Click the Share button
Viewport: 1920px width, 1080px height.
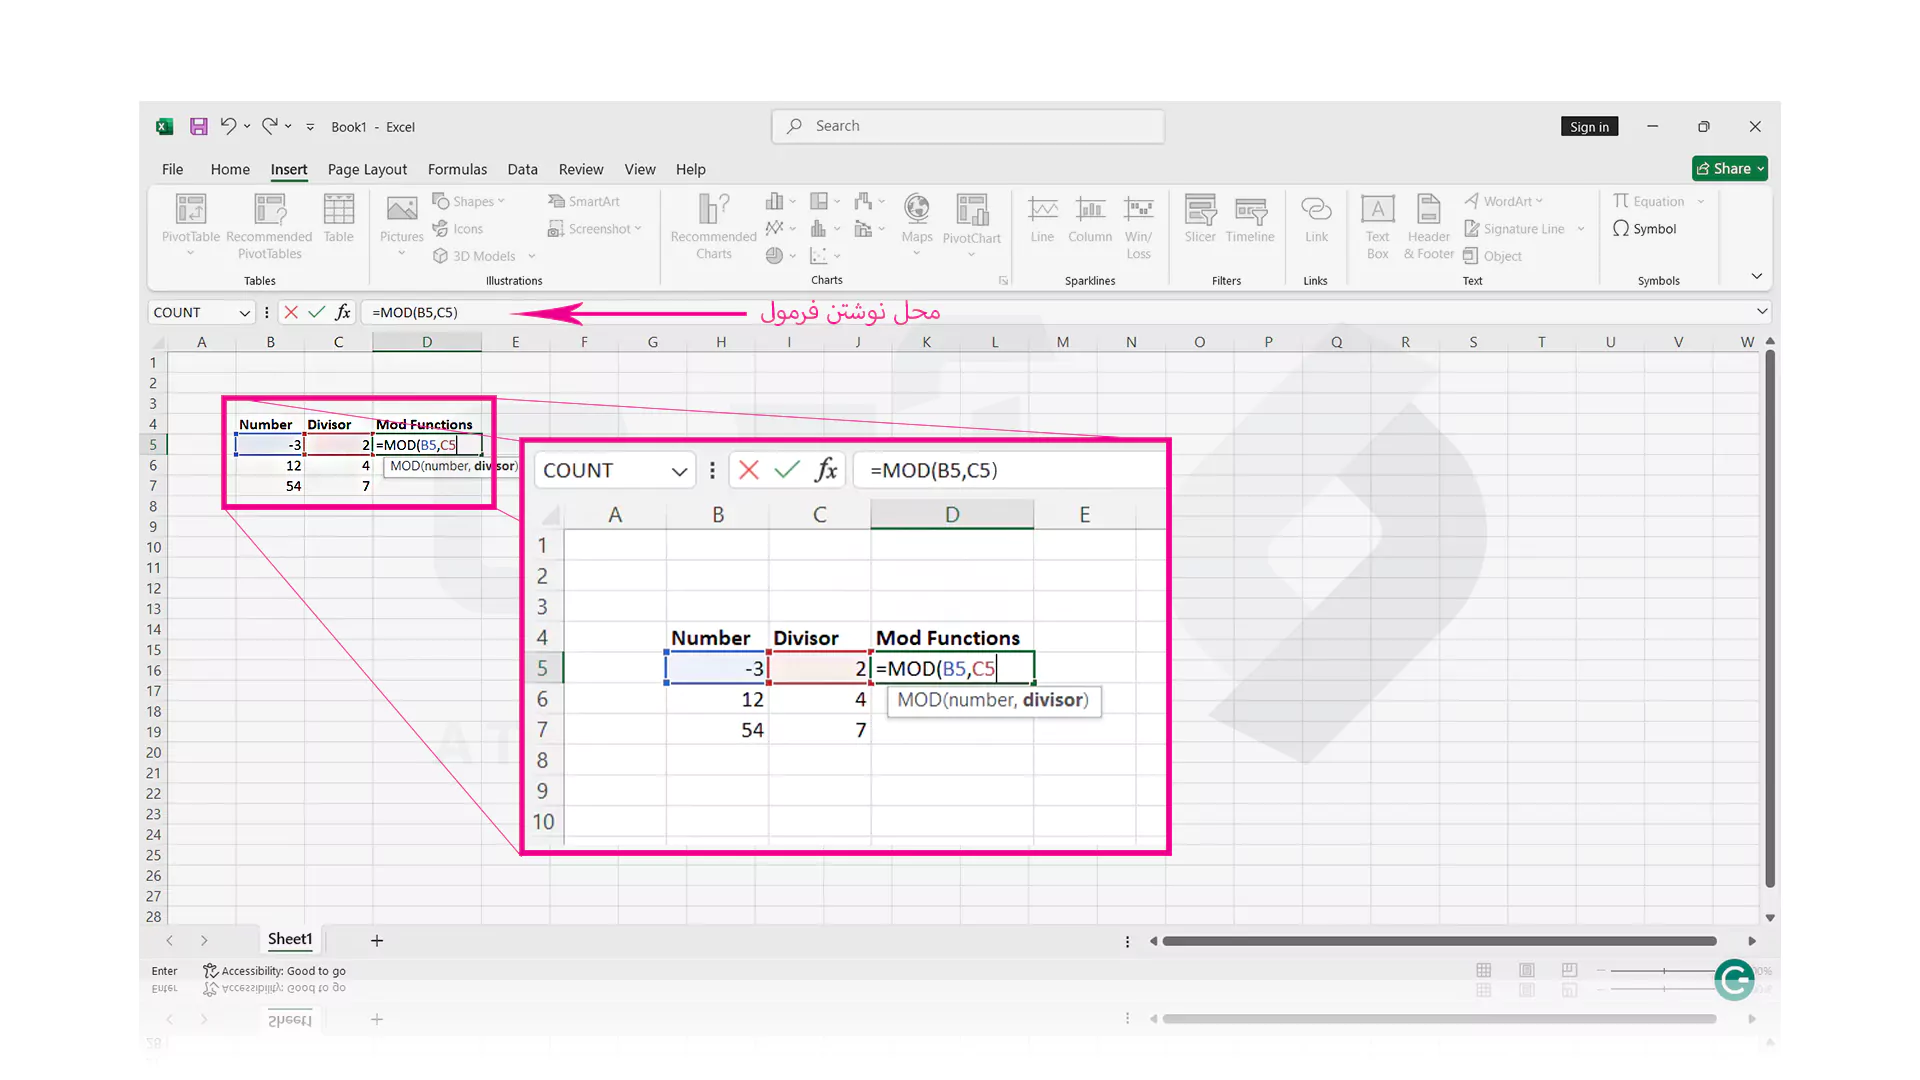[1730, 169]
